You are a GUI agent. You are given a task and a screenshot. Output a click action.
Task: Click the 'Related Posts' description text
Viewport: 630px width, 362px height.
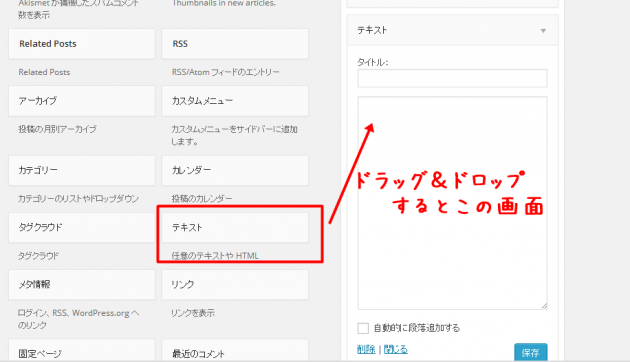pos(44,72)
